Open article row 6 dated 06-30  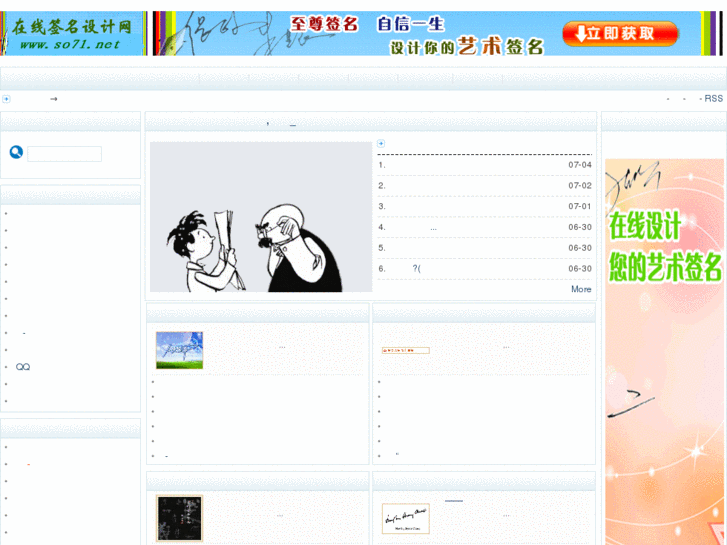(485, 269)
